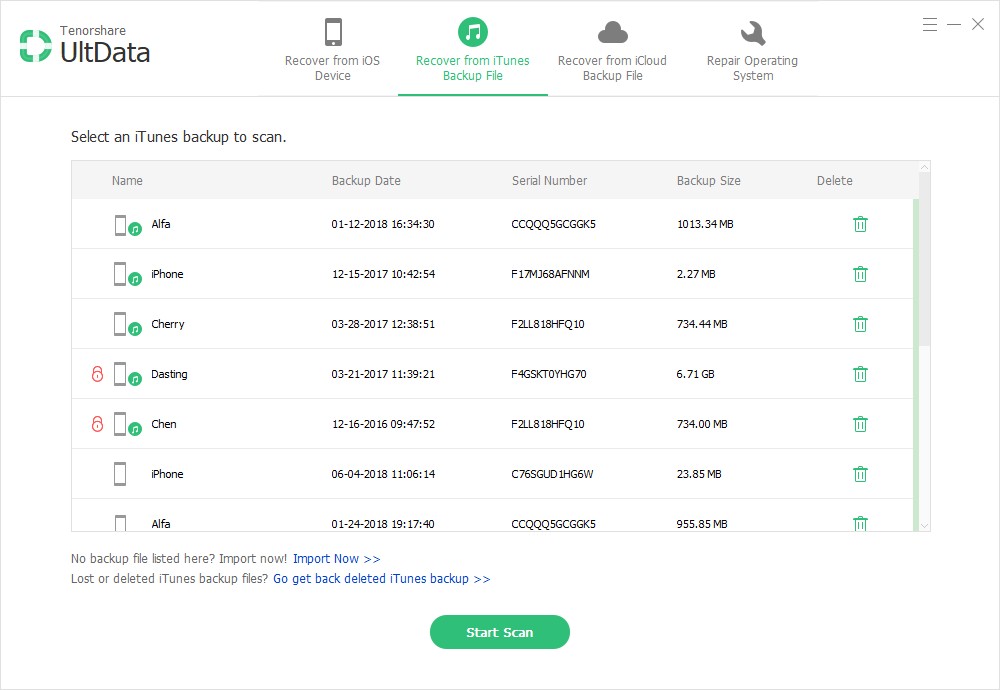Click date 03-21-2017 11:39:21

(383, 374)
